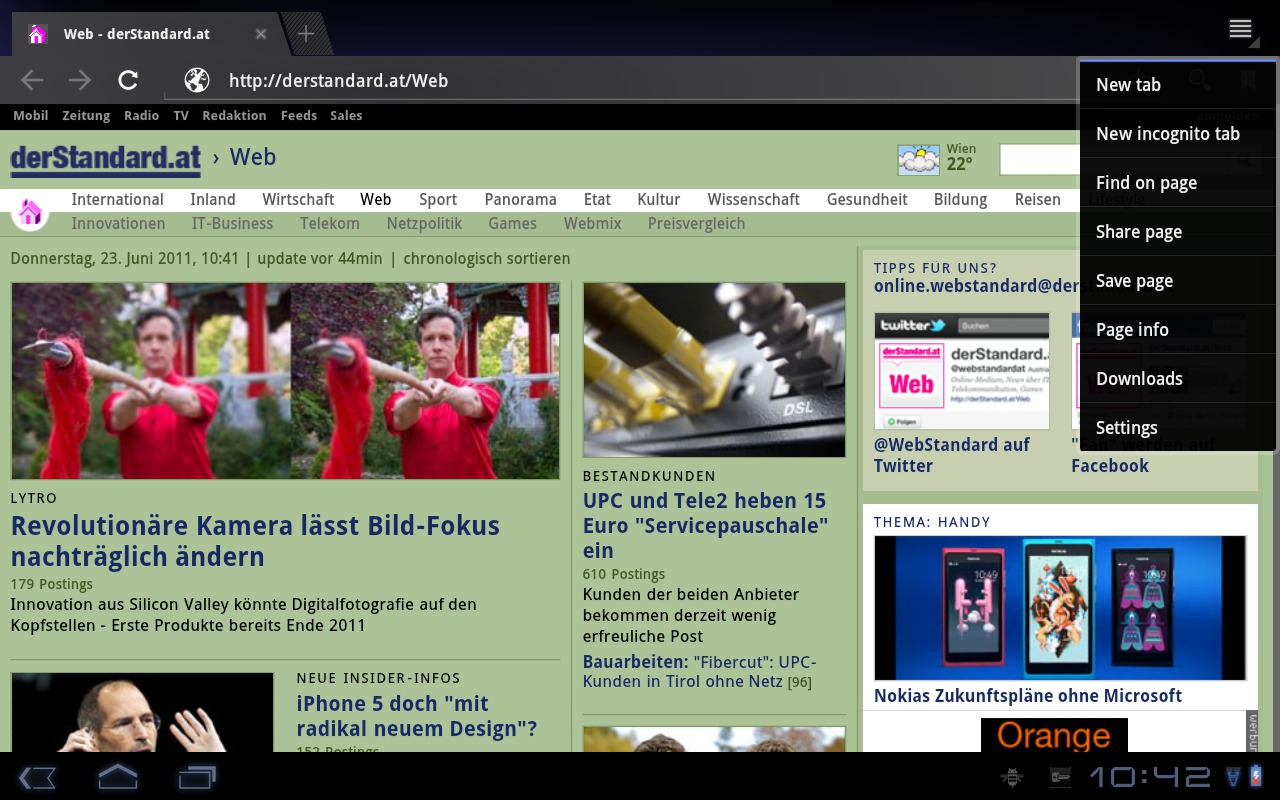The width and height of the screenshot is (1280, 800).
Task: Open the 'Telekom' subsection
Action: point(330,224)
